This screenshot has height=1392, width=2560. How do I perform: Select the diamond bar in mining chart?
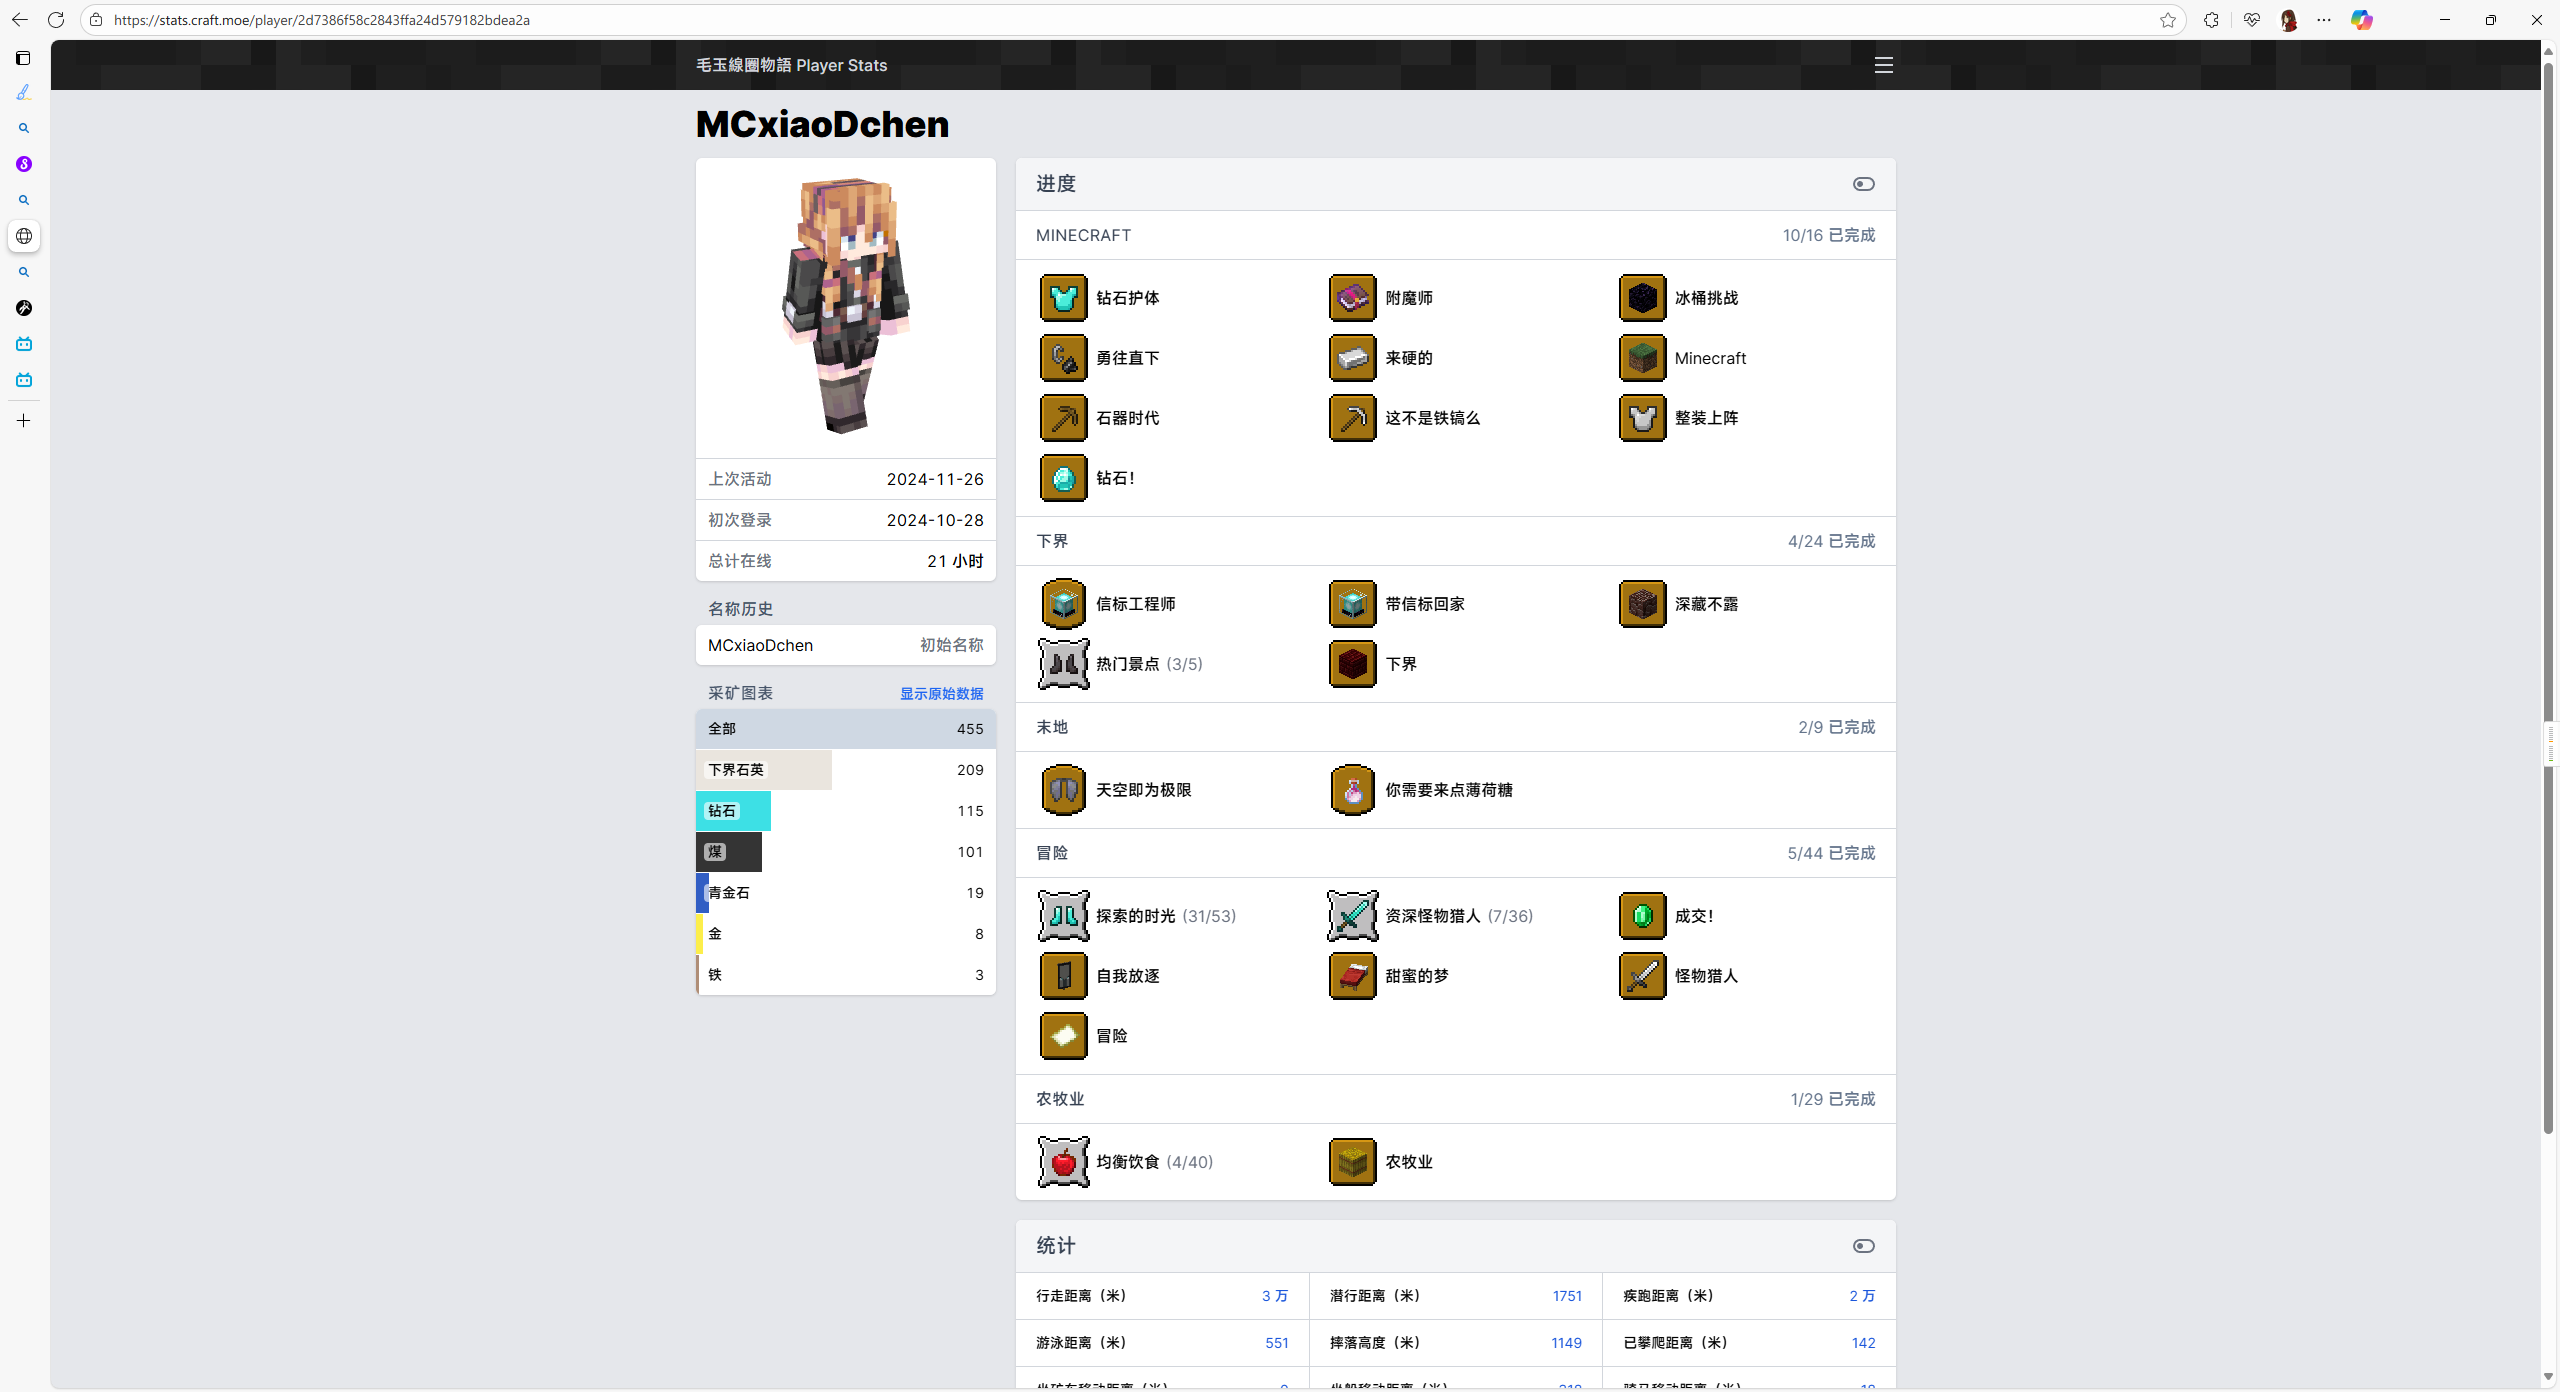(x=733, y=811)
